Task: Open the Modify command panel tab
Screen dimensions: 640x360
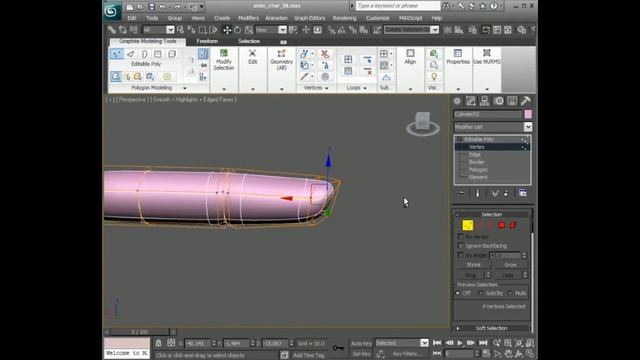Action: click(x=471, y=101)
